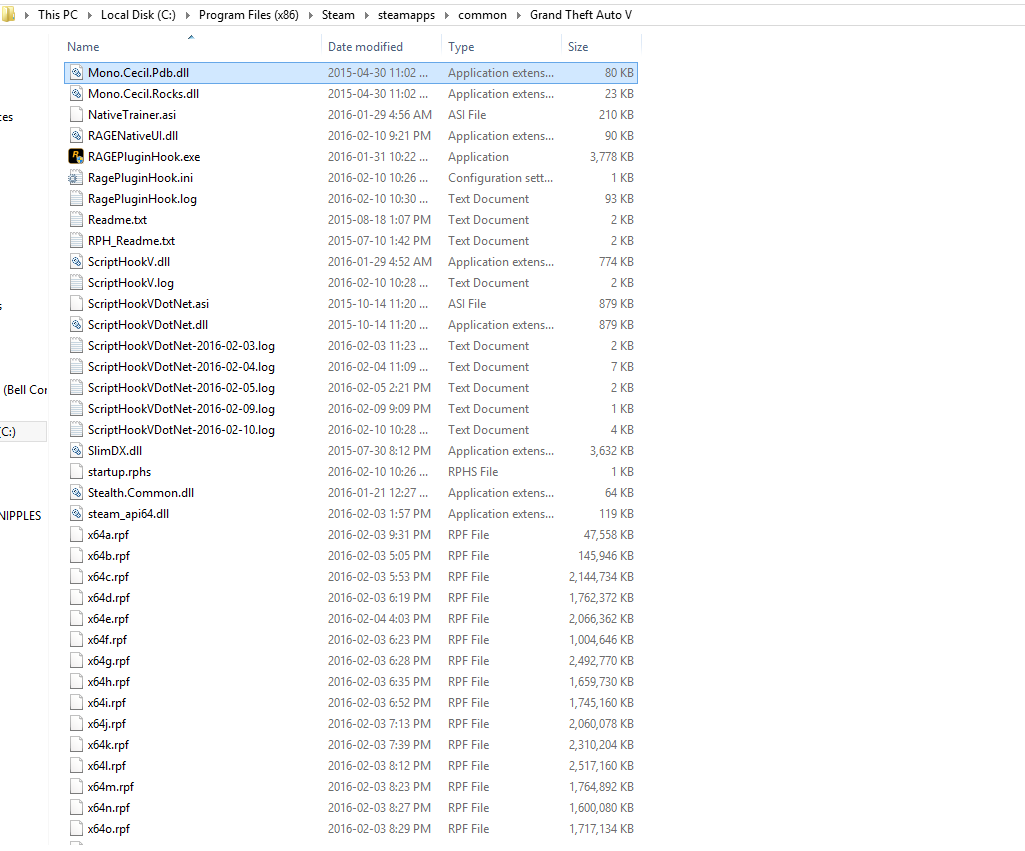The height and width of the screenshot is (851, 1025).
Task: Select the x64i.rpf file name
Action: 107,703
